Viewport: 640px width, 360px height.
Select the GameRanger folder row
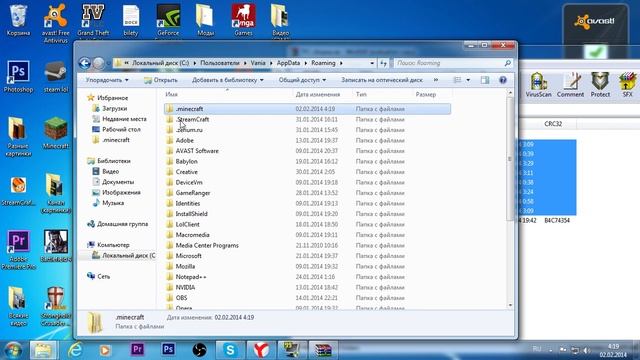307,193
